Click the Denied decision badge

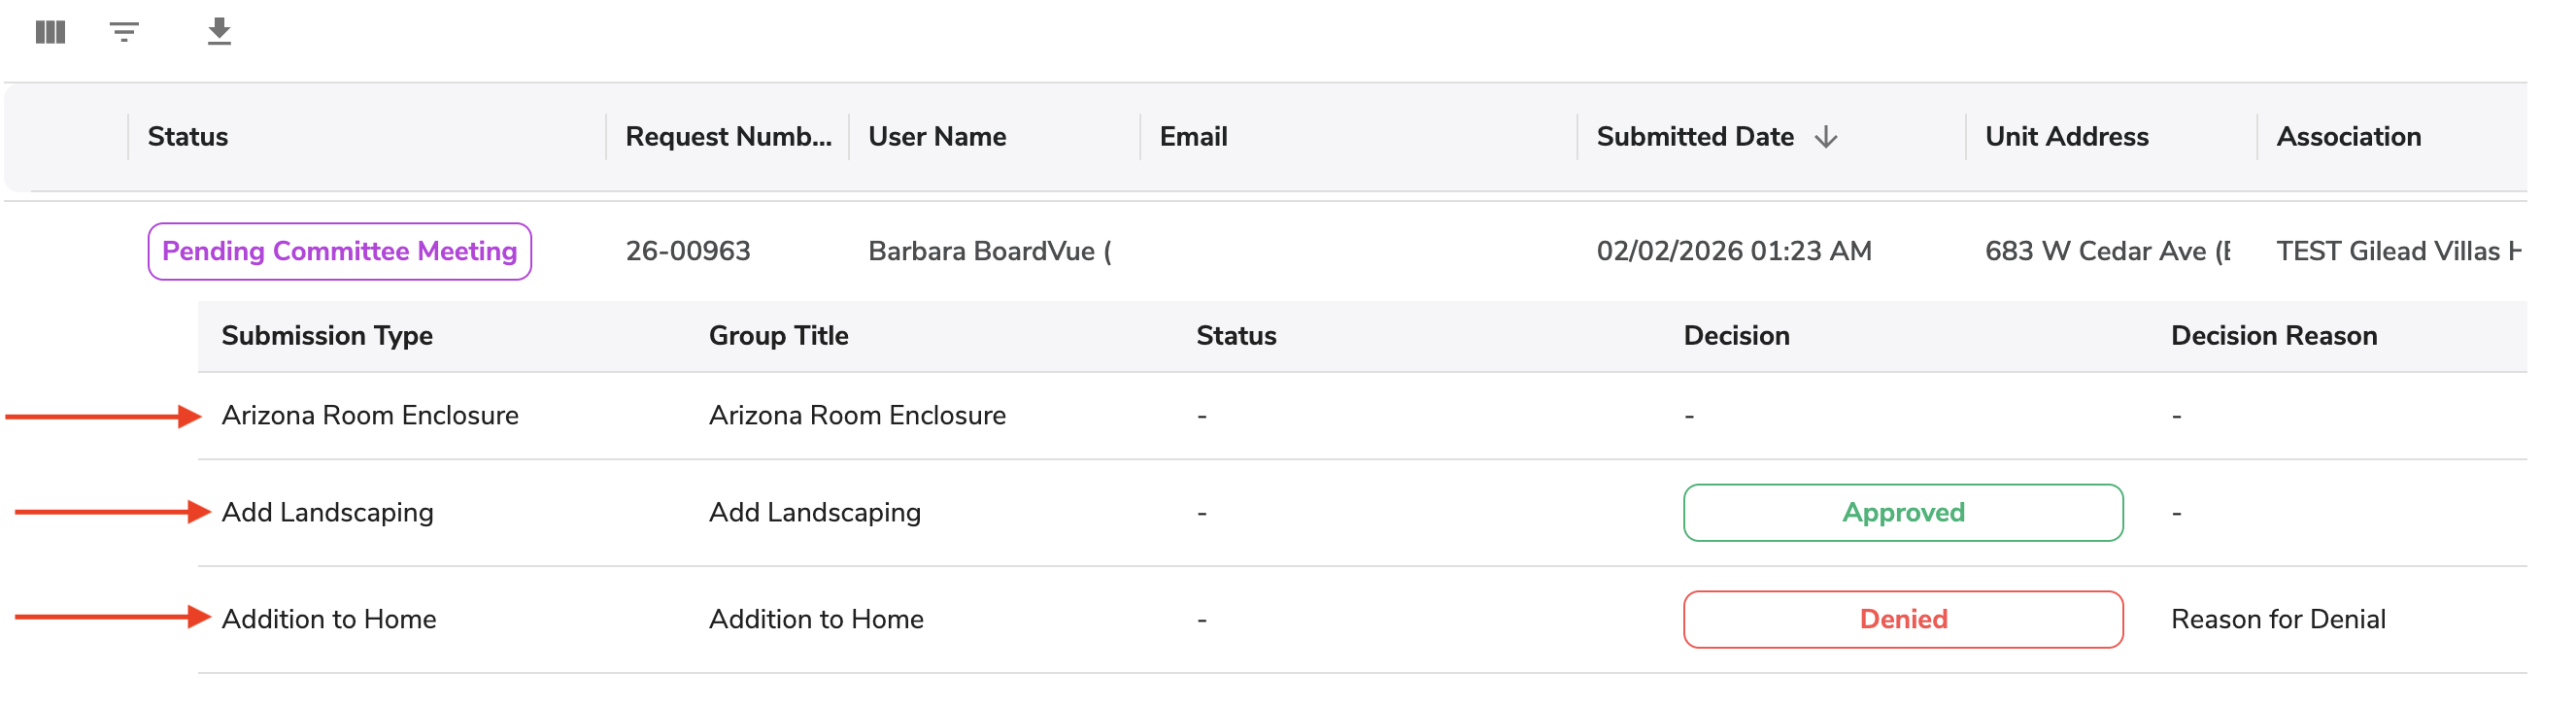click(1903, 619)
